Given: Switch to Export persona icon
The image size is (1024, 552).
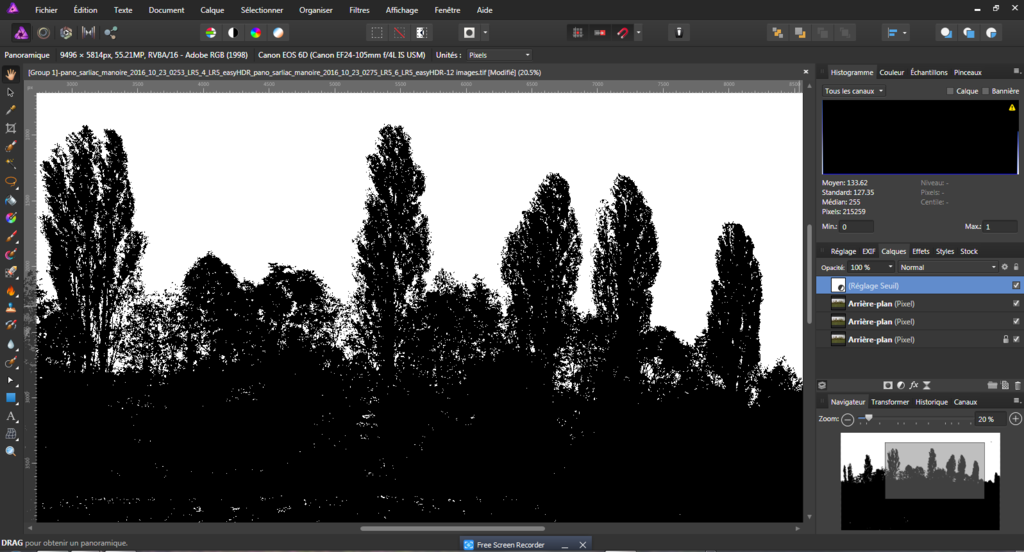Looking at the screenshot, I should (x=110, y=33).
